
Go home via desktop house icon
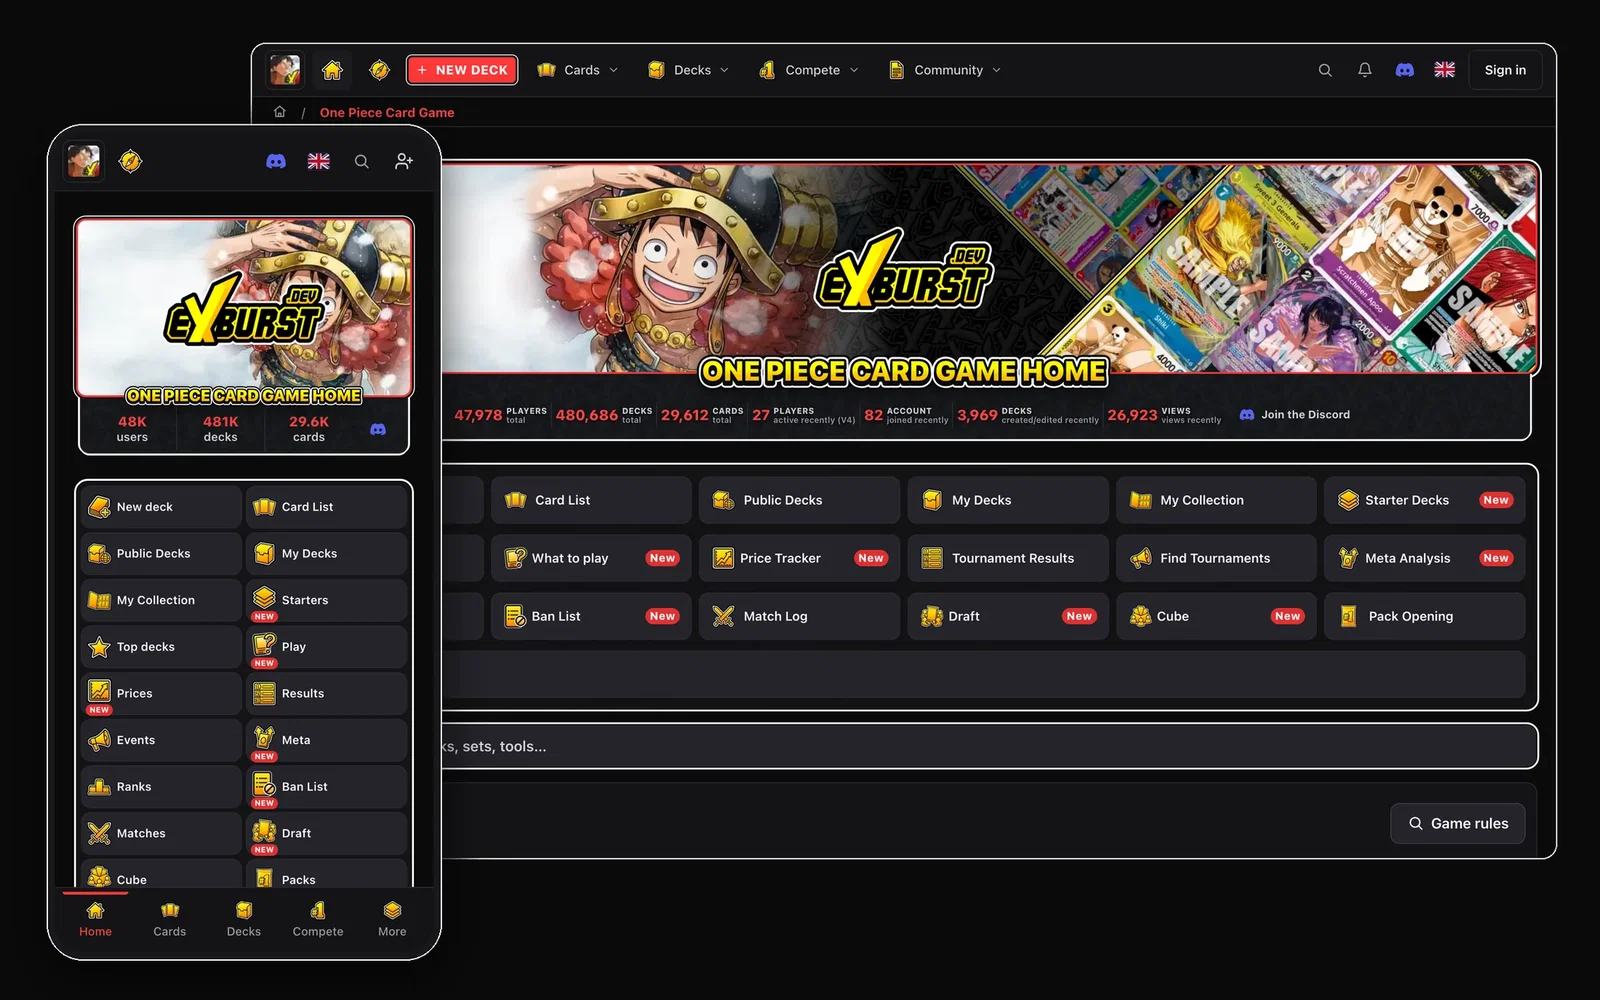pos(332,70)
